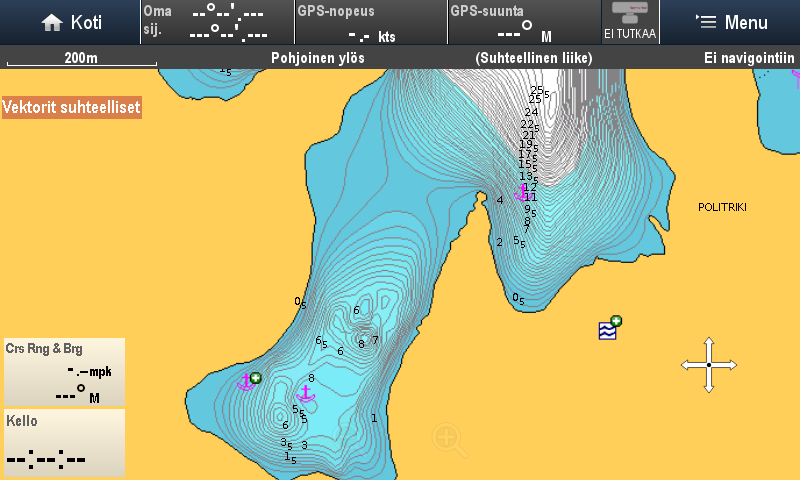This screenshot has width=800, height=480.
Task: Tap the Vektorit suhteelliset label
Action: point(71,107)
